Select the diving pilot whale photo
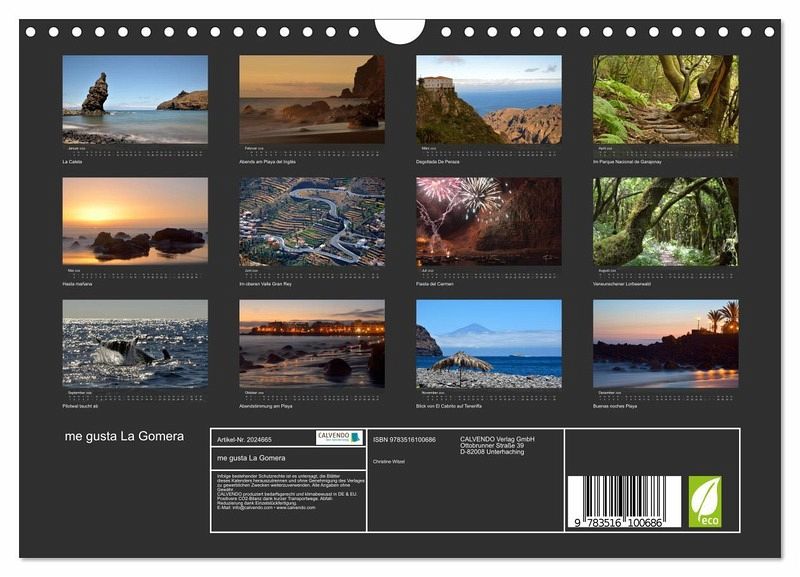 click(135, 344)
